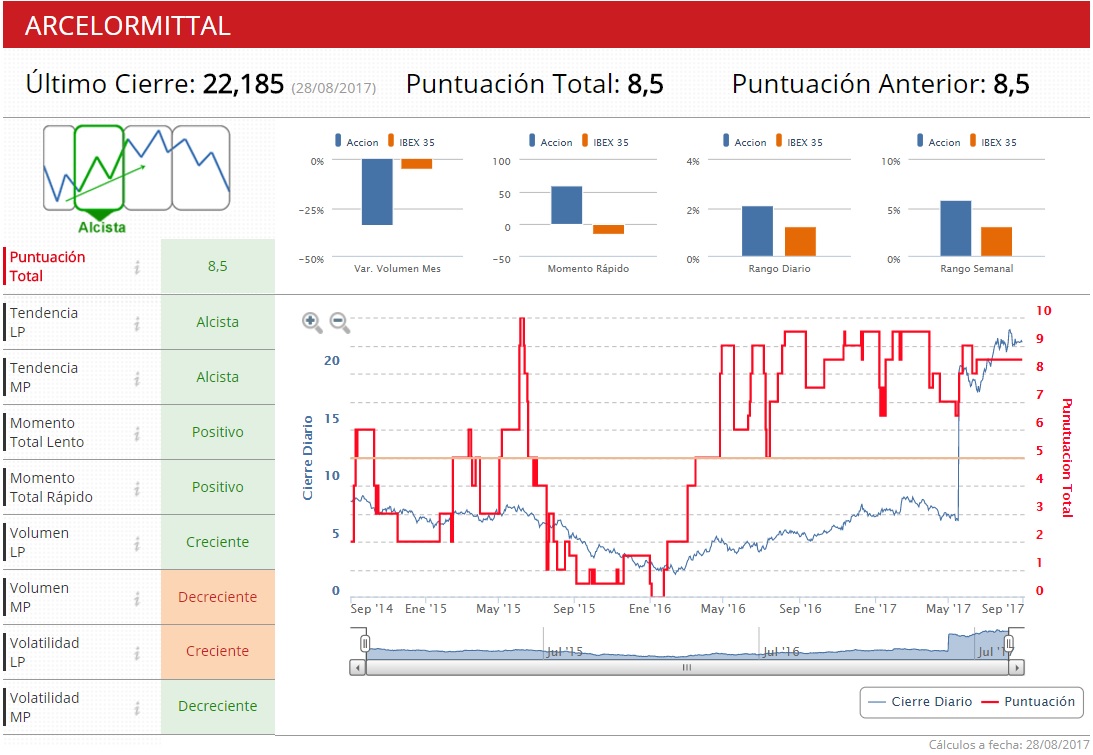Open info icon for Momento Total Lento
Image resolution: width=1093 pixels, height=755 pixels.
tap(137, 433)
